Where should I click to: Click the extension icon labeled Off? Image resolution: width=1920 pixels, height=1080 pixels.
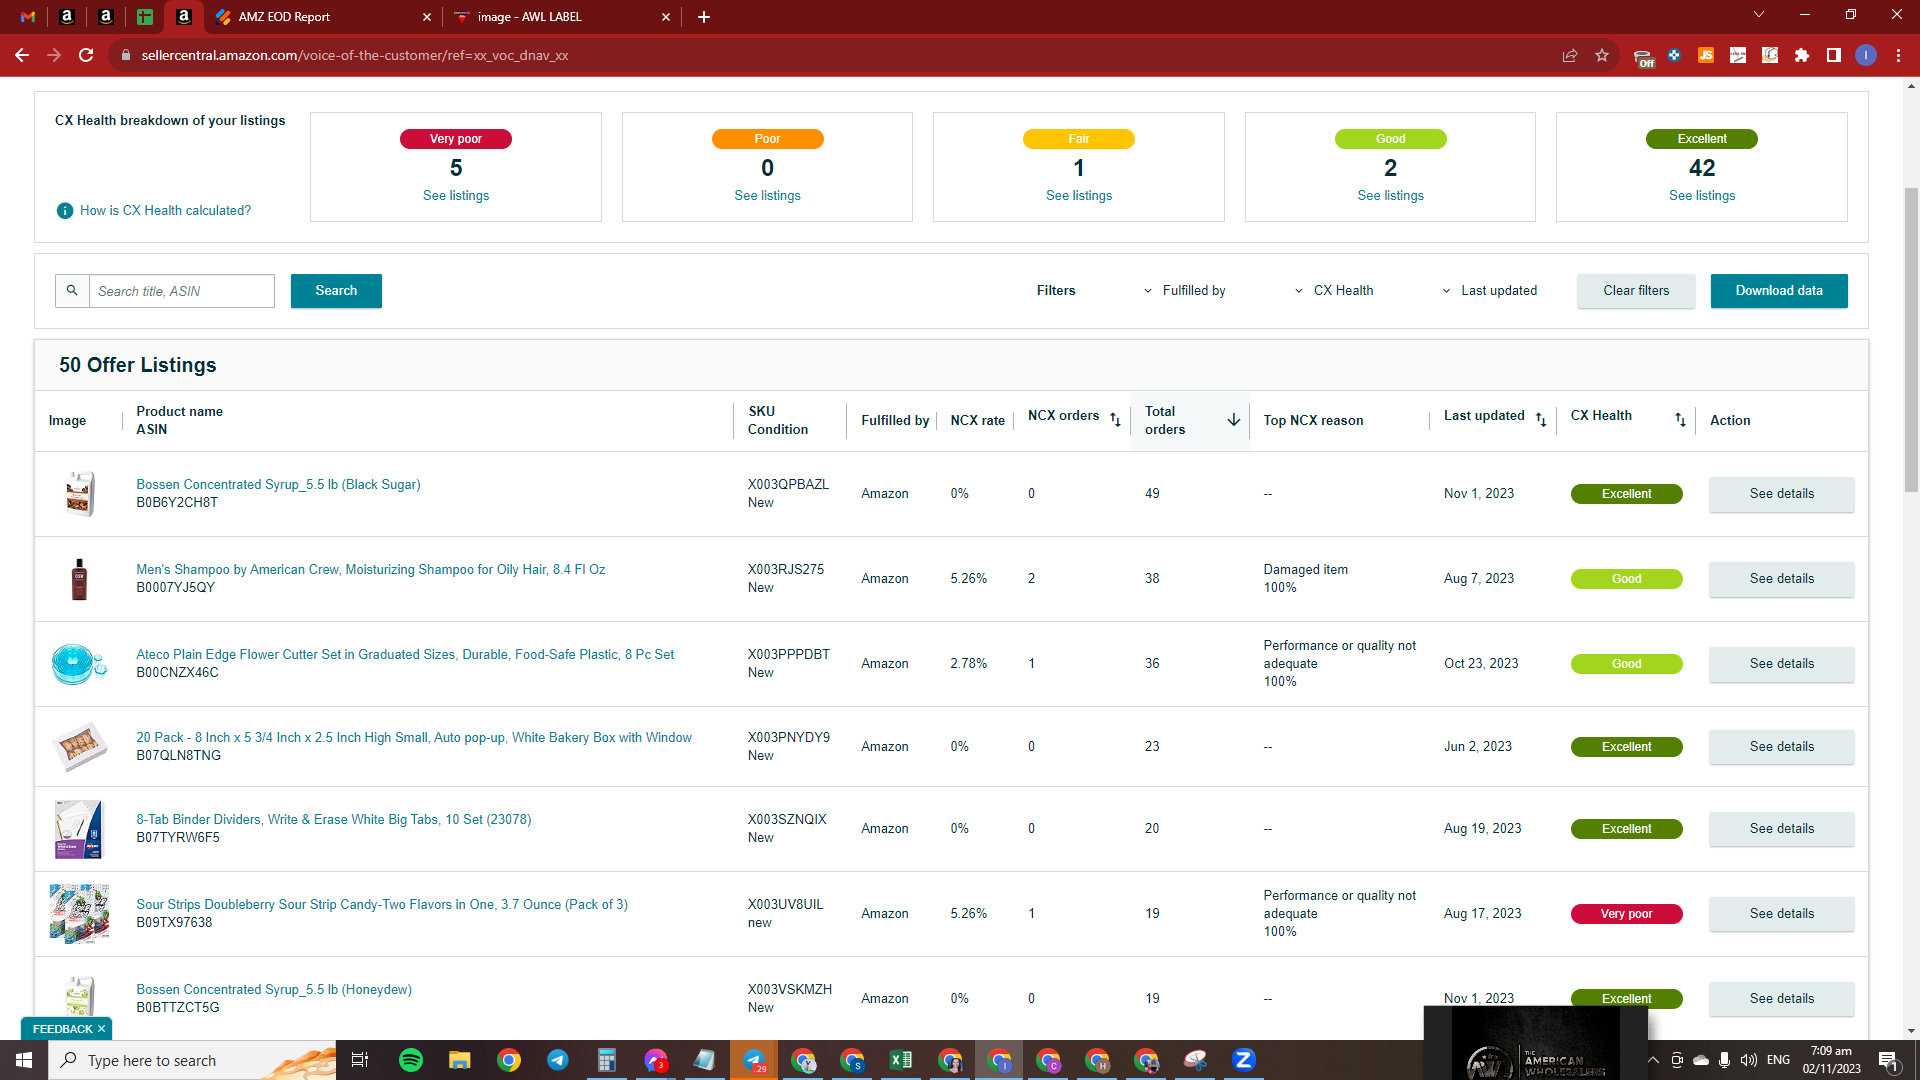(1643, 57)
